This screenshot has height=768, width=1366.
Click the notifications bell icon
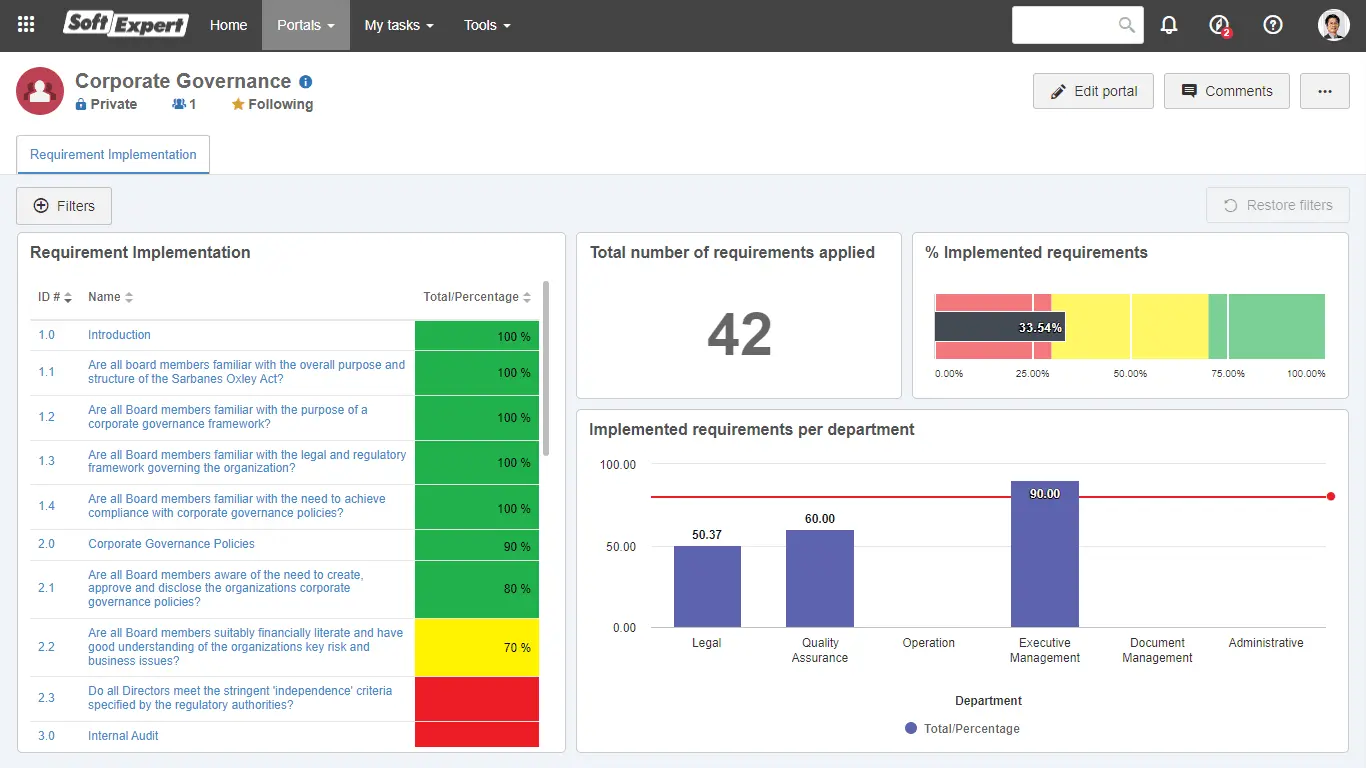1169,25
